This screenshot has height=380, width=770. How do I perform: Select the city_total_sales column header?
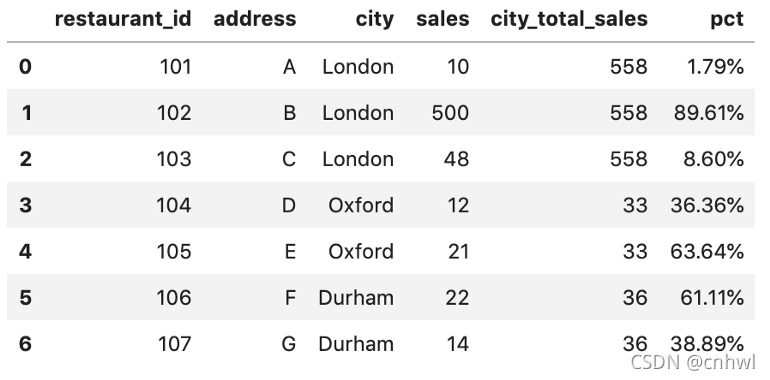click(x=569, y=20)
